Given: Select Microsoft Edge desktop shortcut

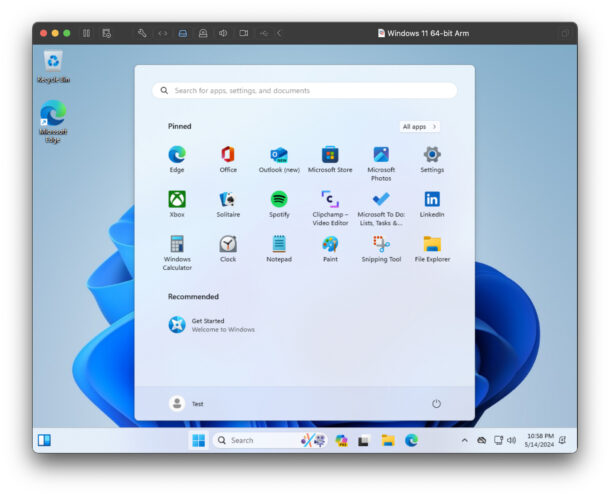Looking at the screenshot, I should point(53,122).
